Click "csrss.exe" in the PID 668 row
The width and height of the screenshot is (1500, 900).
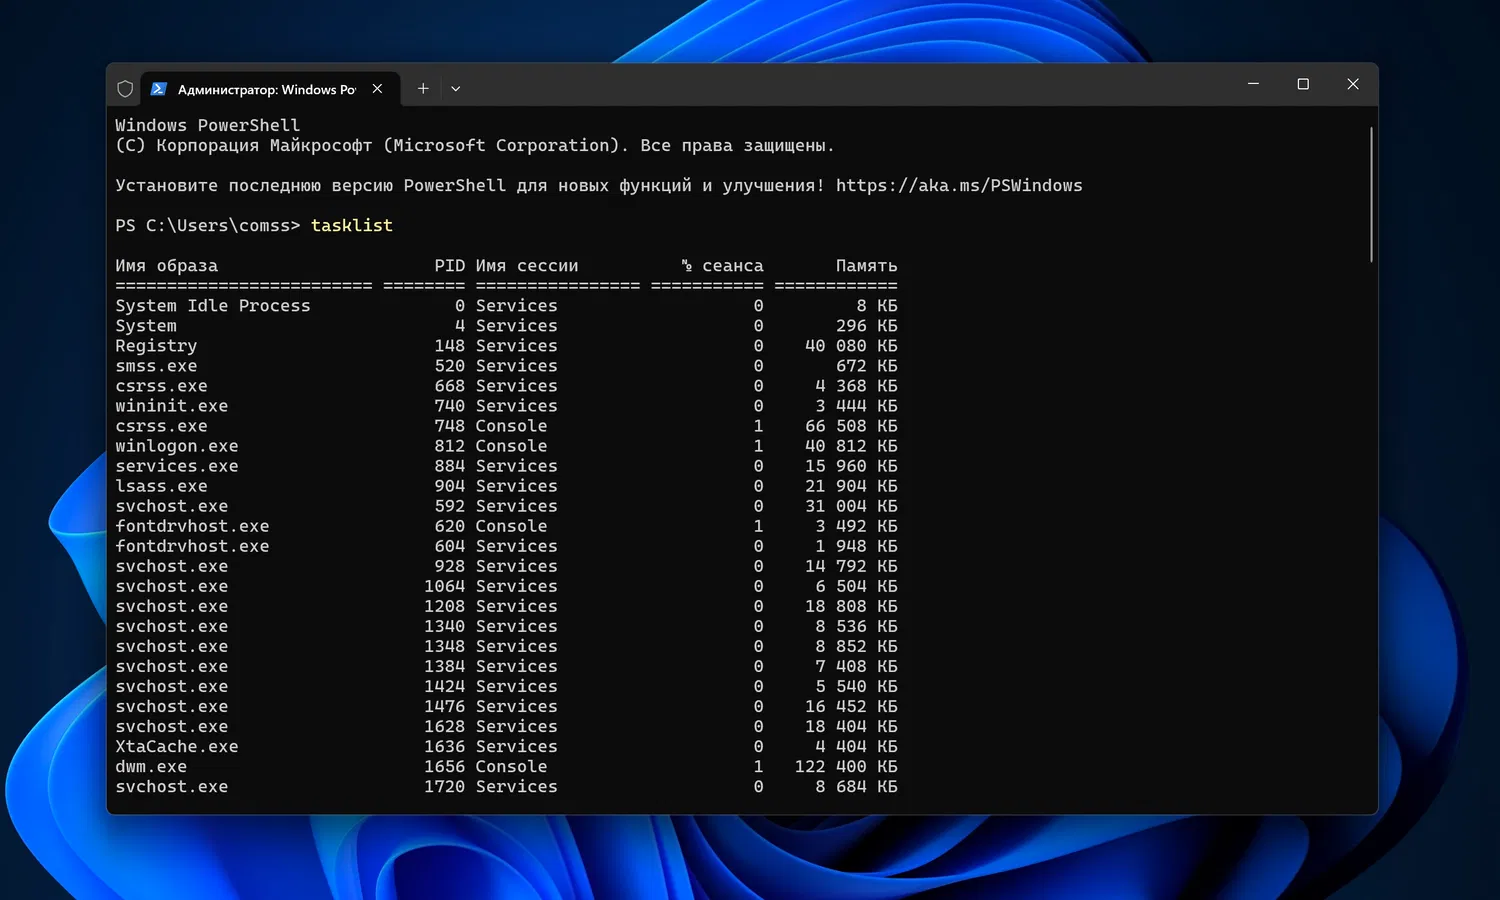[161, 386]
